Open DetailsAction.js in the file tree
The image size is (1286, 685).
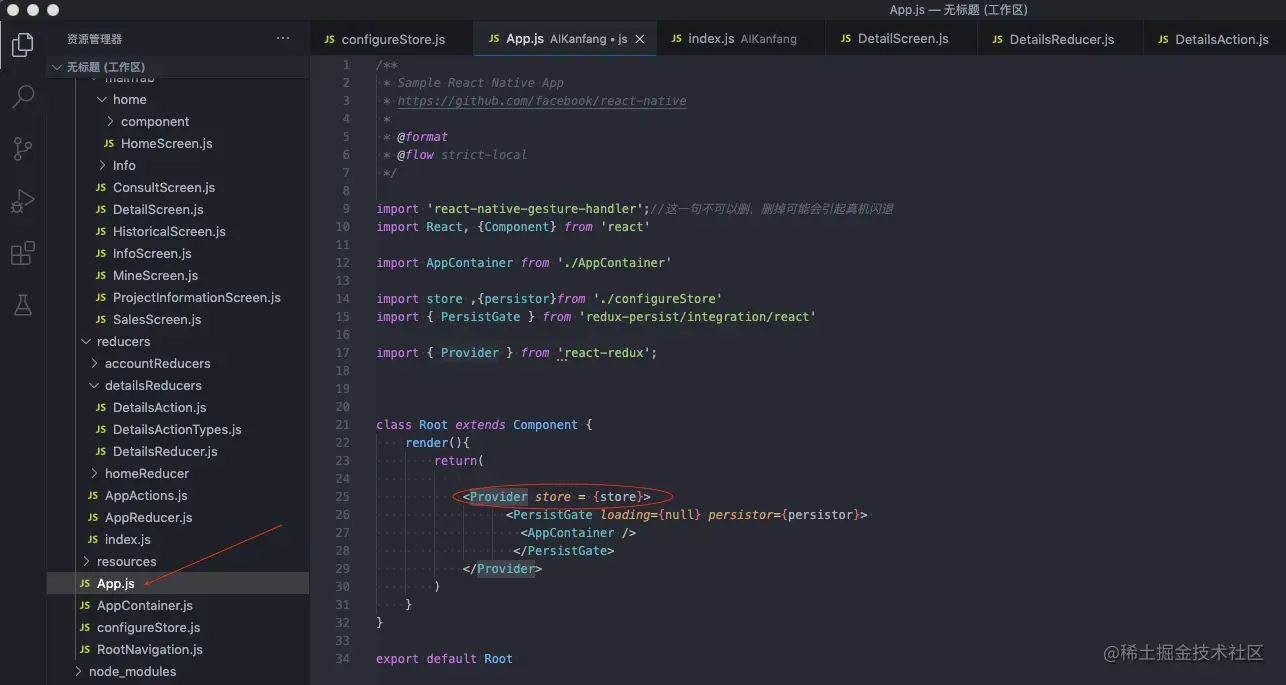click(x=178, y=407)
